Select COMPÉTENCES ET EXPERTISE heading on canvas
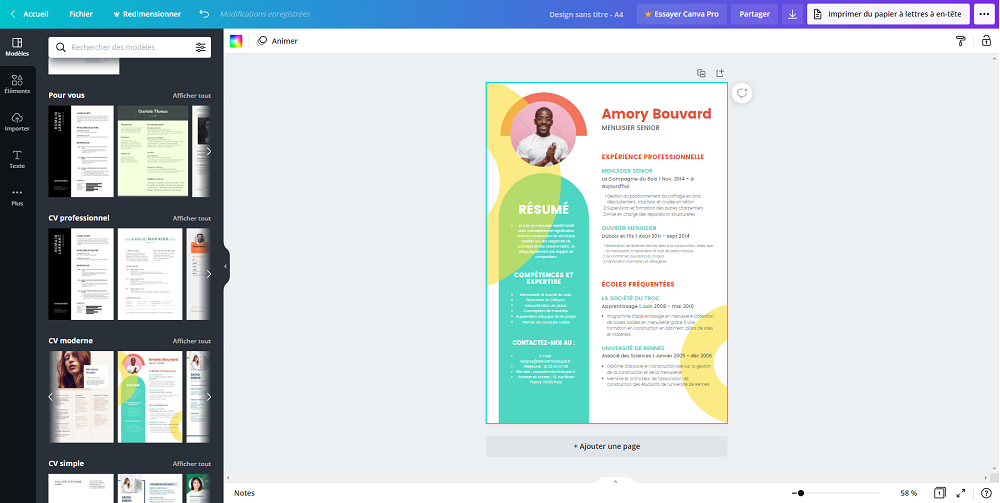Image resolution: width=1000 pixels, height=503 pixels. tap(543, 278)
